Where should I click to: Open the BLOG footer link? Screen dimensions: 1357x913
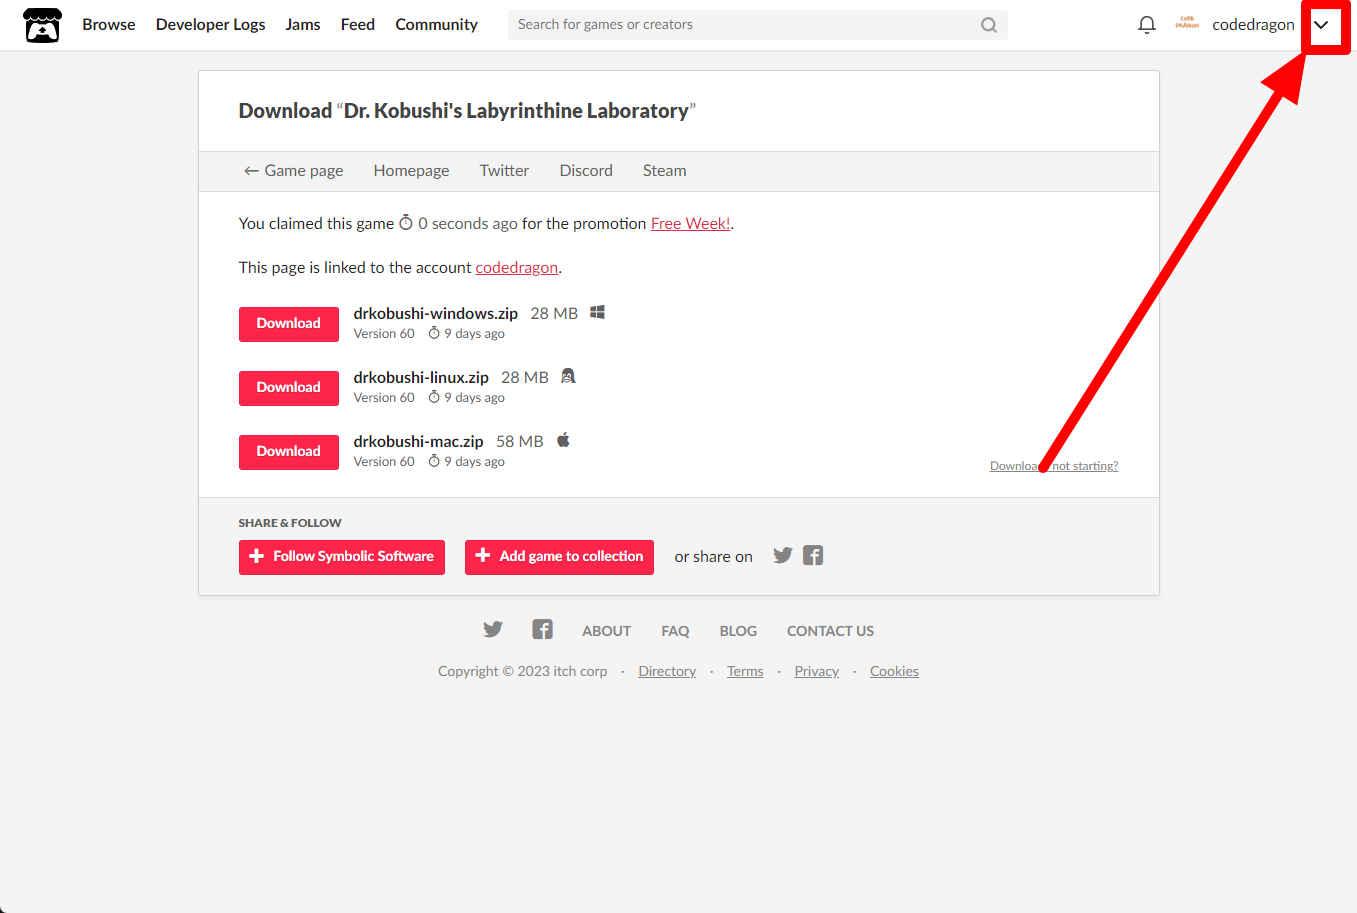click(x=738, y=631)
